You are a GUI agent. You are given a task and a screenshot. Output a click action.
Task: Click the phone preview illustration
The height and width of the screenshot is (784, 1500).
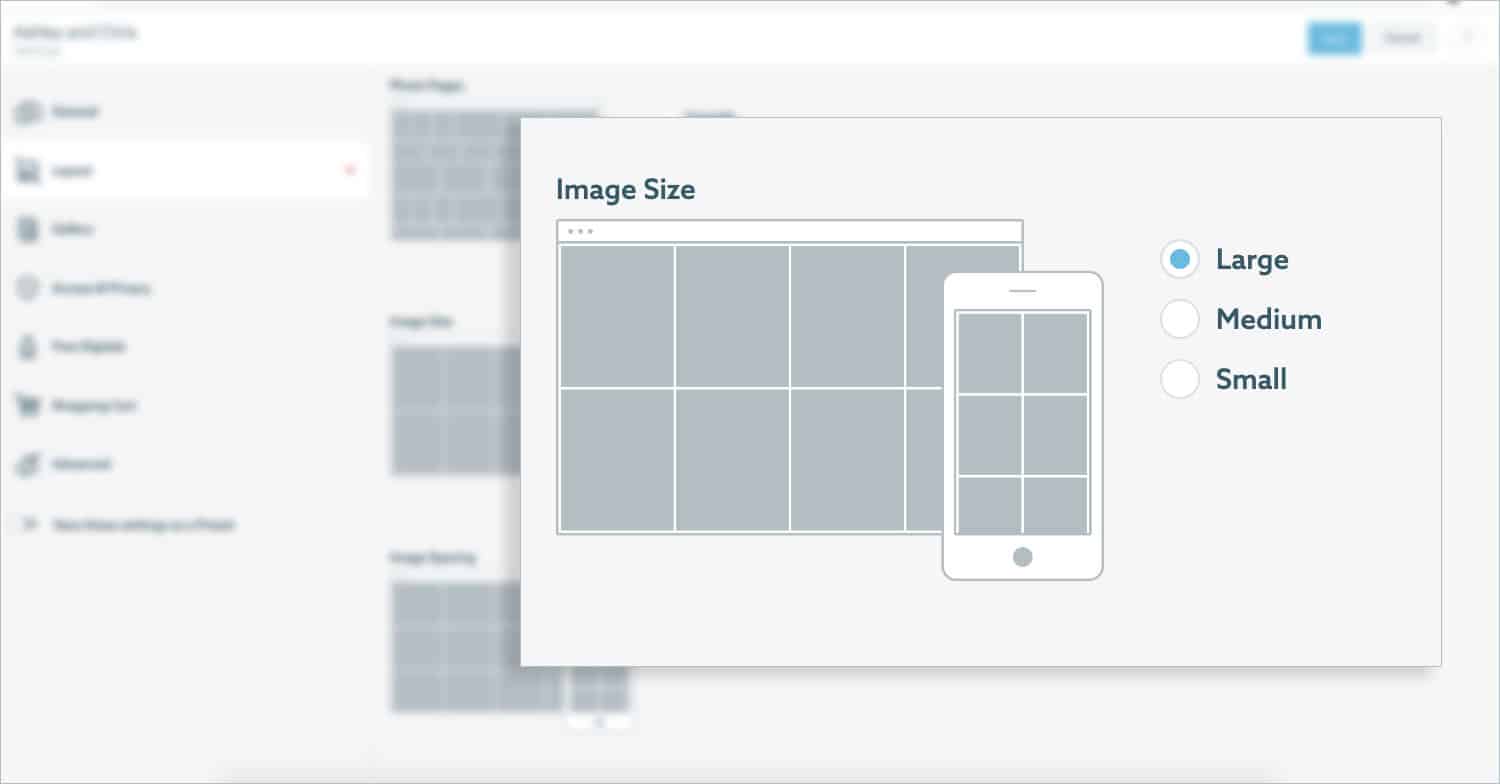pos(1022,425)
